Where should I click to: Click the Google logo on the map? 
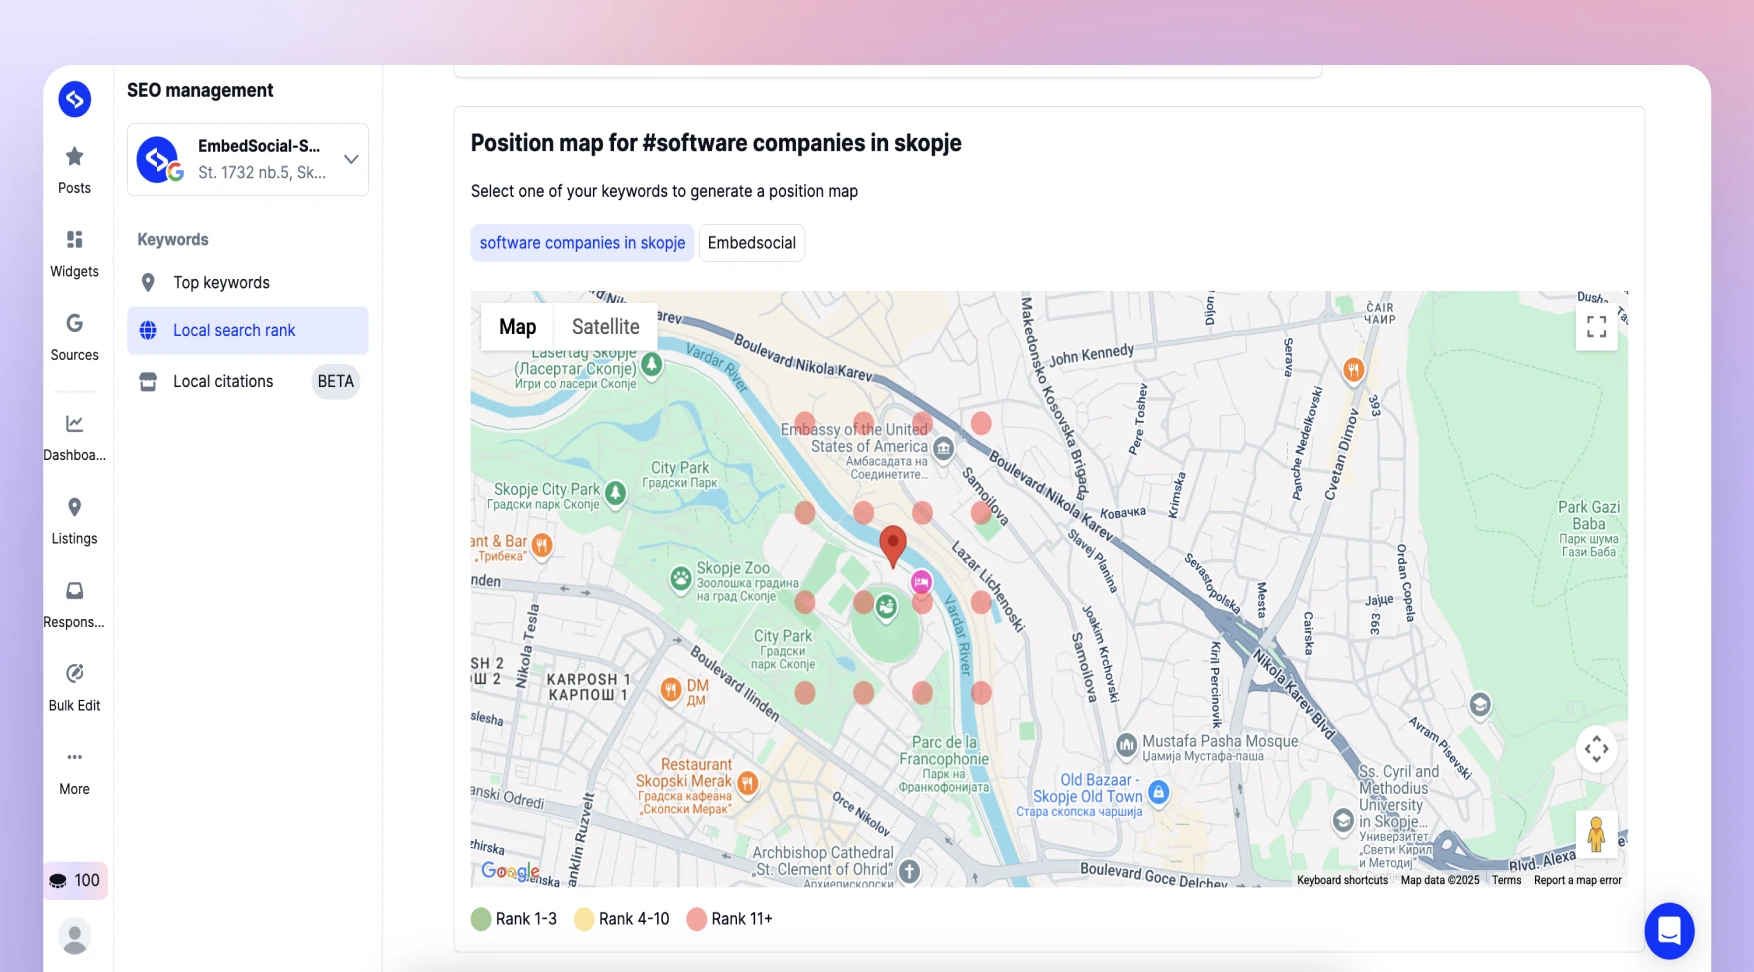pos(510,871)
